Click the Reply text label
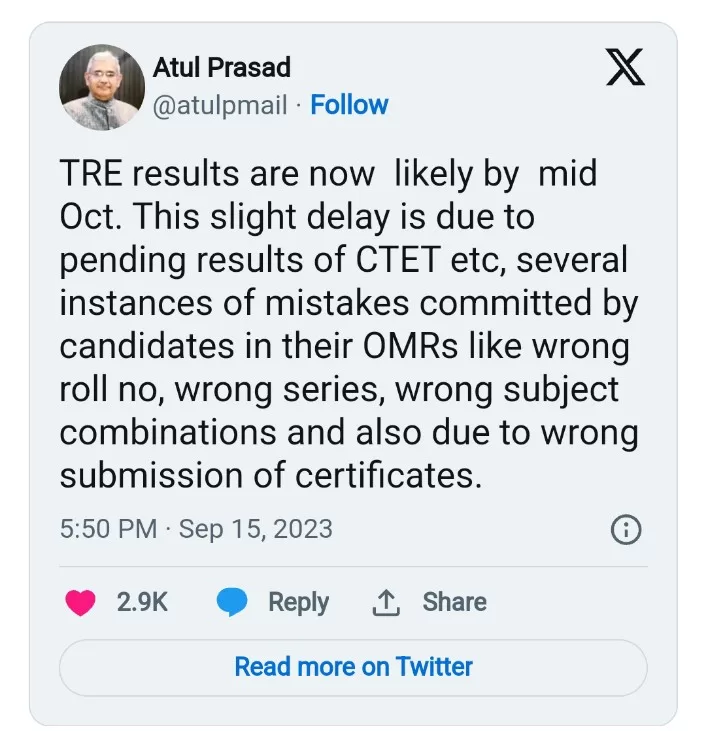This screenshot has height=731, width=706. click(x=298, y=602)
